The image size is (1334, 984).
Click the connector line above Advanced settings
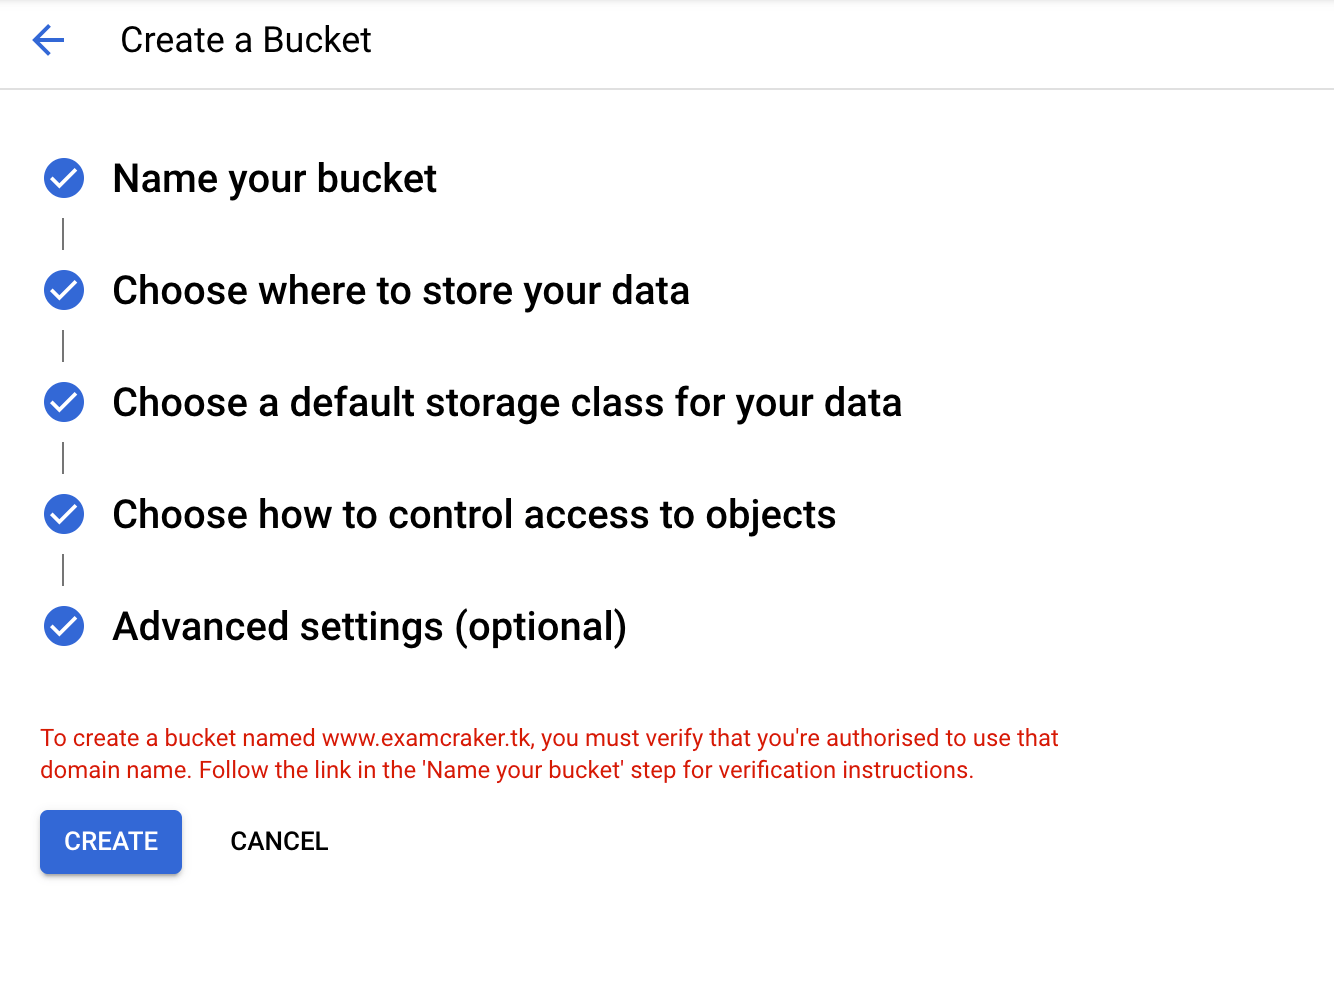[x=63, y=570]
